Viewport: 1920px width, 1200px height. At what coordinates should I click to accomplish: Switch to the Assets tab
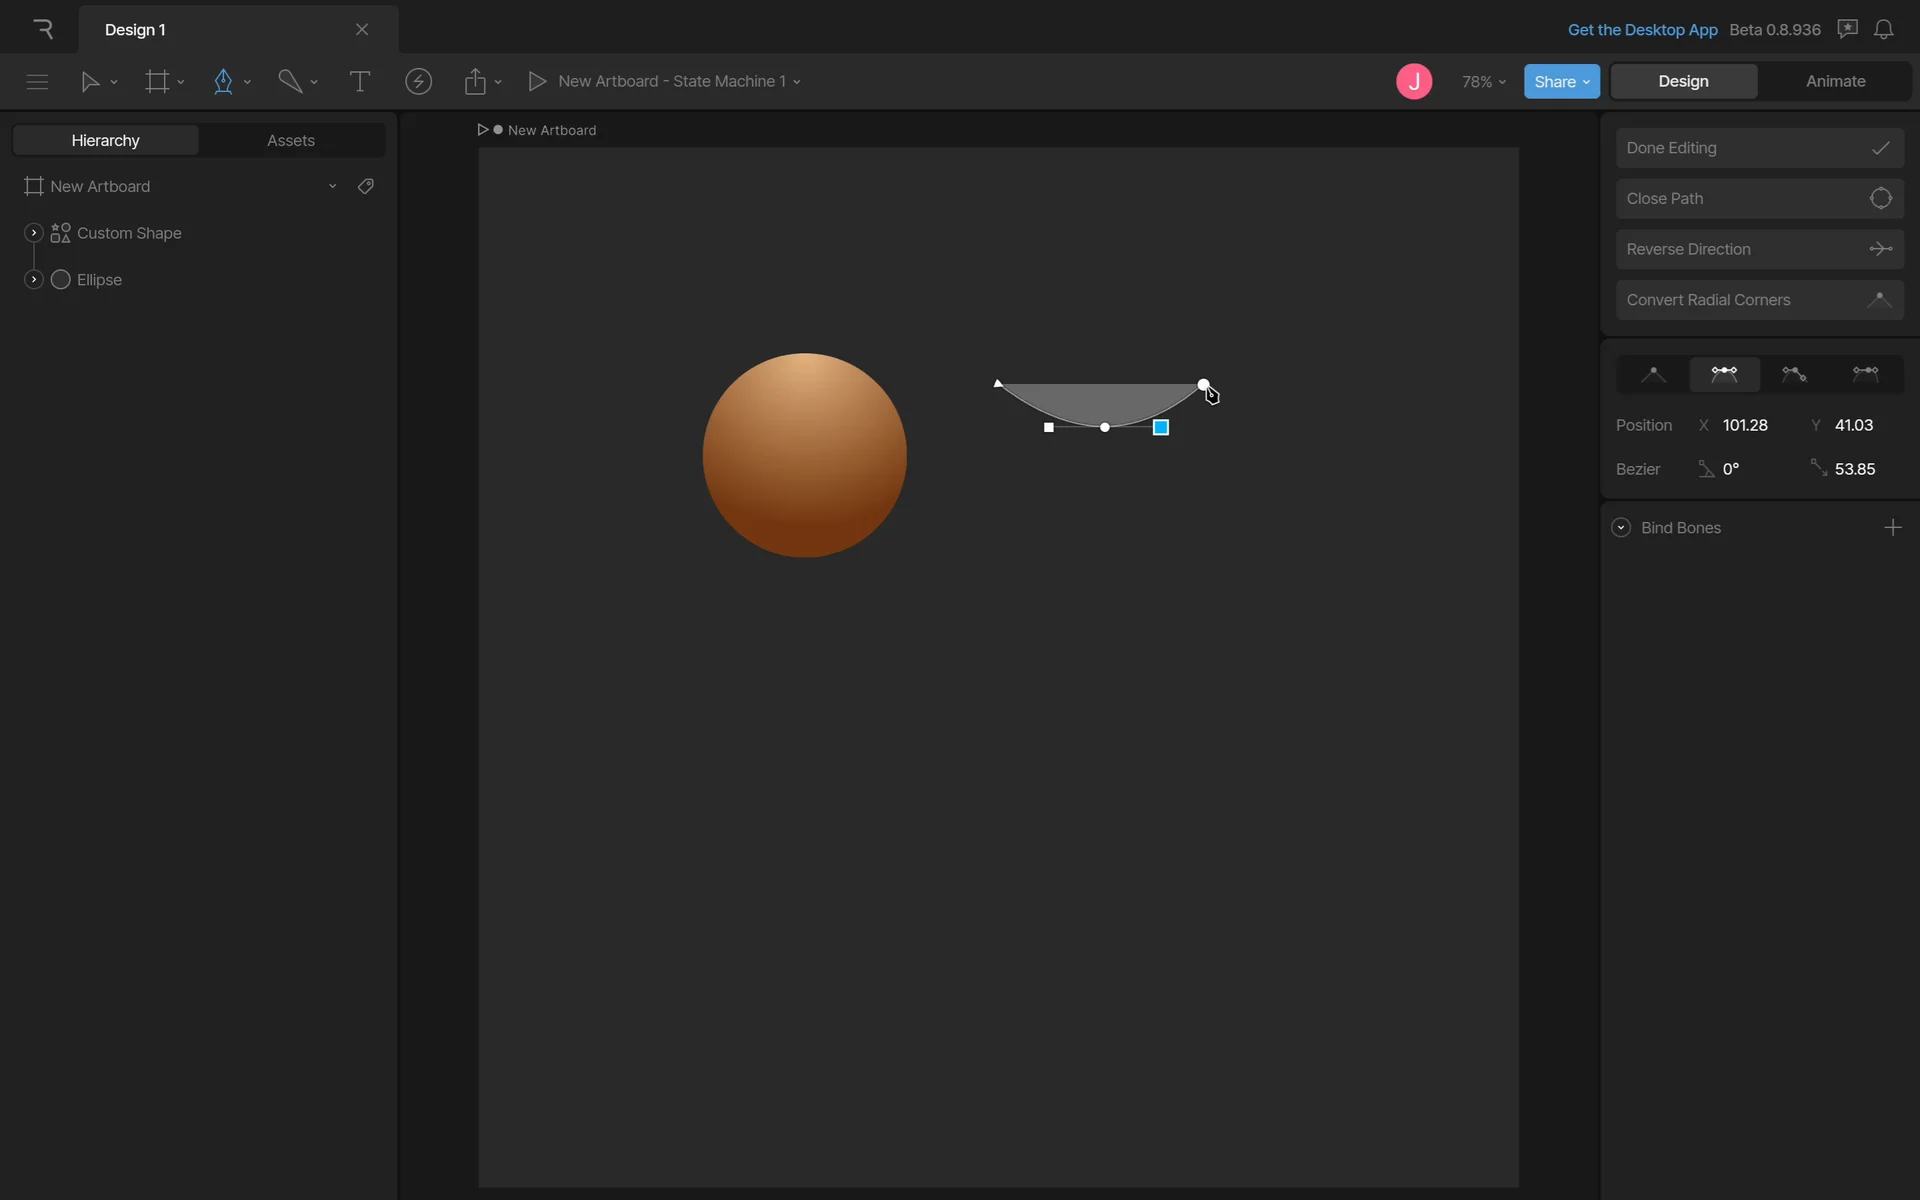pos(290,140)
